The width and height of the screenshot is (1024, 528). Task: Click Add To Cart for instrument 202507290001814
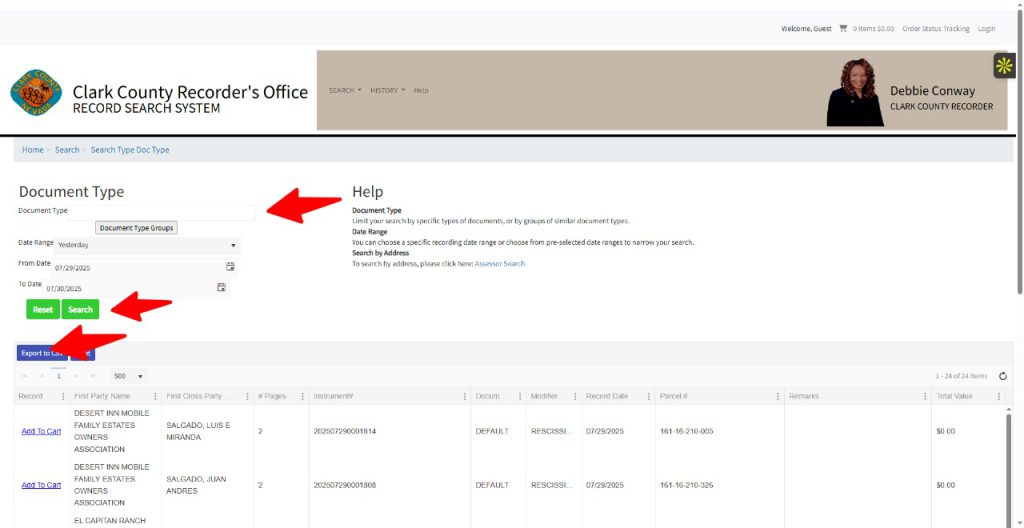(41, 431)
